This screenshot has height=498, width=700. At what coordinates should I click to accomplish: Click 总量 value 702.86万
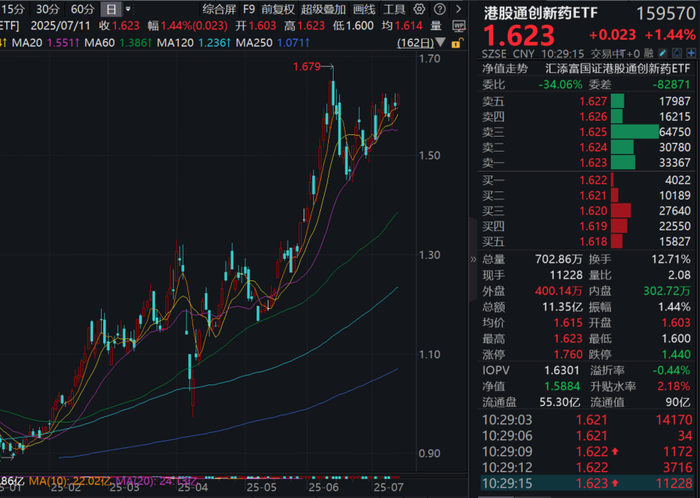pyautogui.click(x=558, y=259)
